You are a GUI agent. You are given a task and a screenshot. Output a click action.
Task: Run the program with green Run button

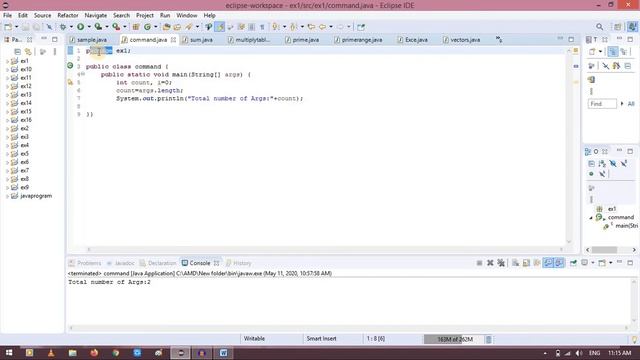coord(80,27)
